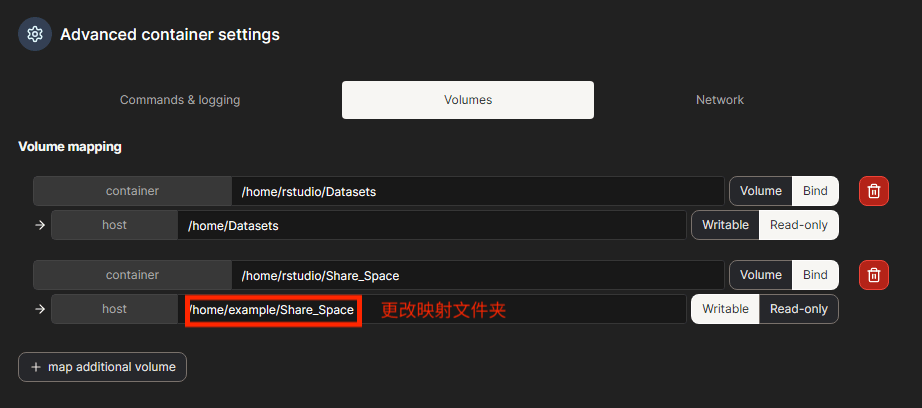Make the Datasets volume Read-only
The image size is (922, 408).
[798, 225]
